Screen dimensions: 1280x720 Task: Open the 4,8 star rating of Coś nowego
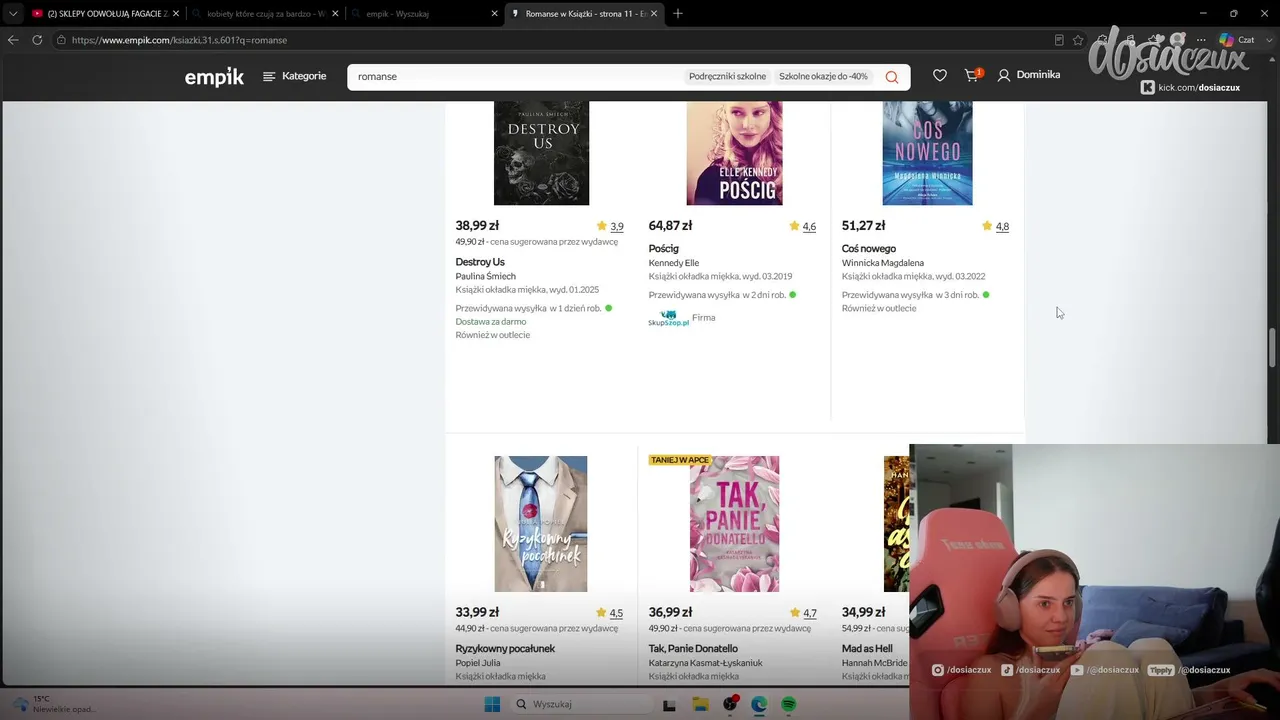click(996, 227)
